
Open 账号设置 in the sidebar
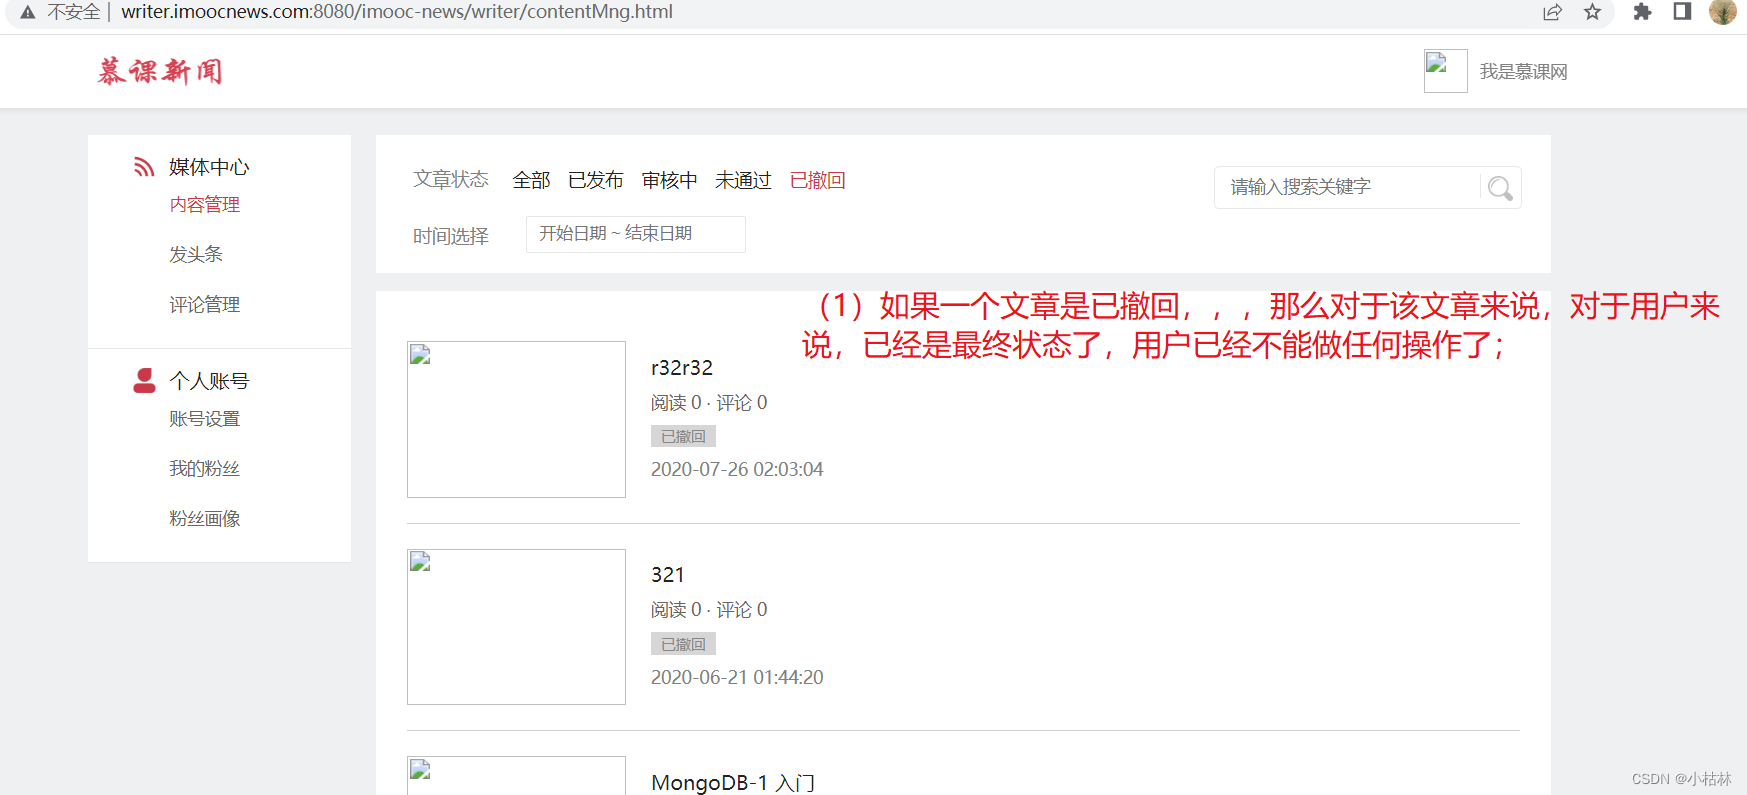204,418
